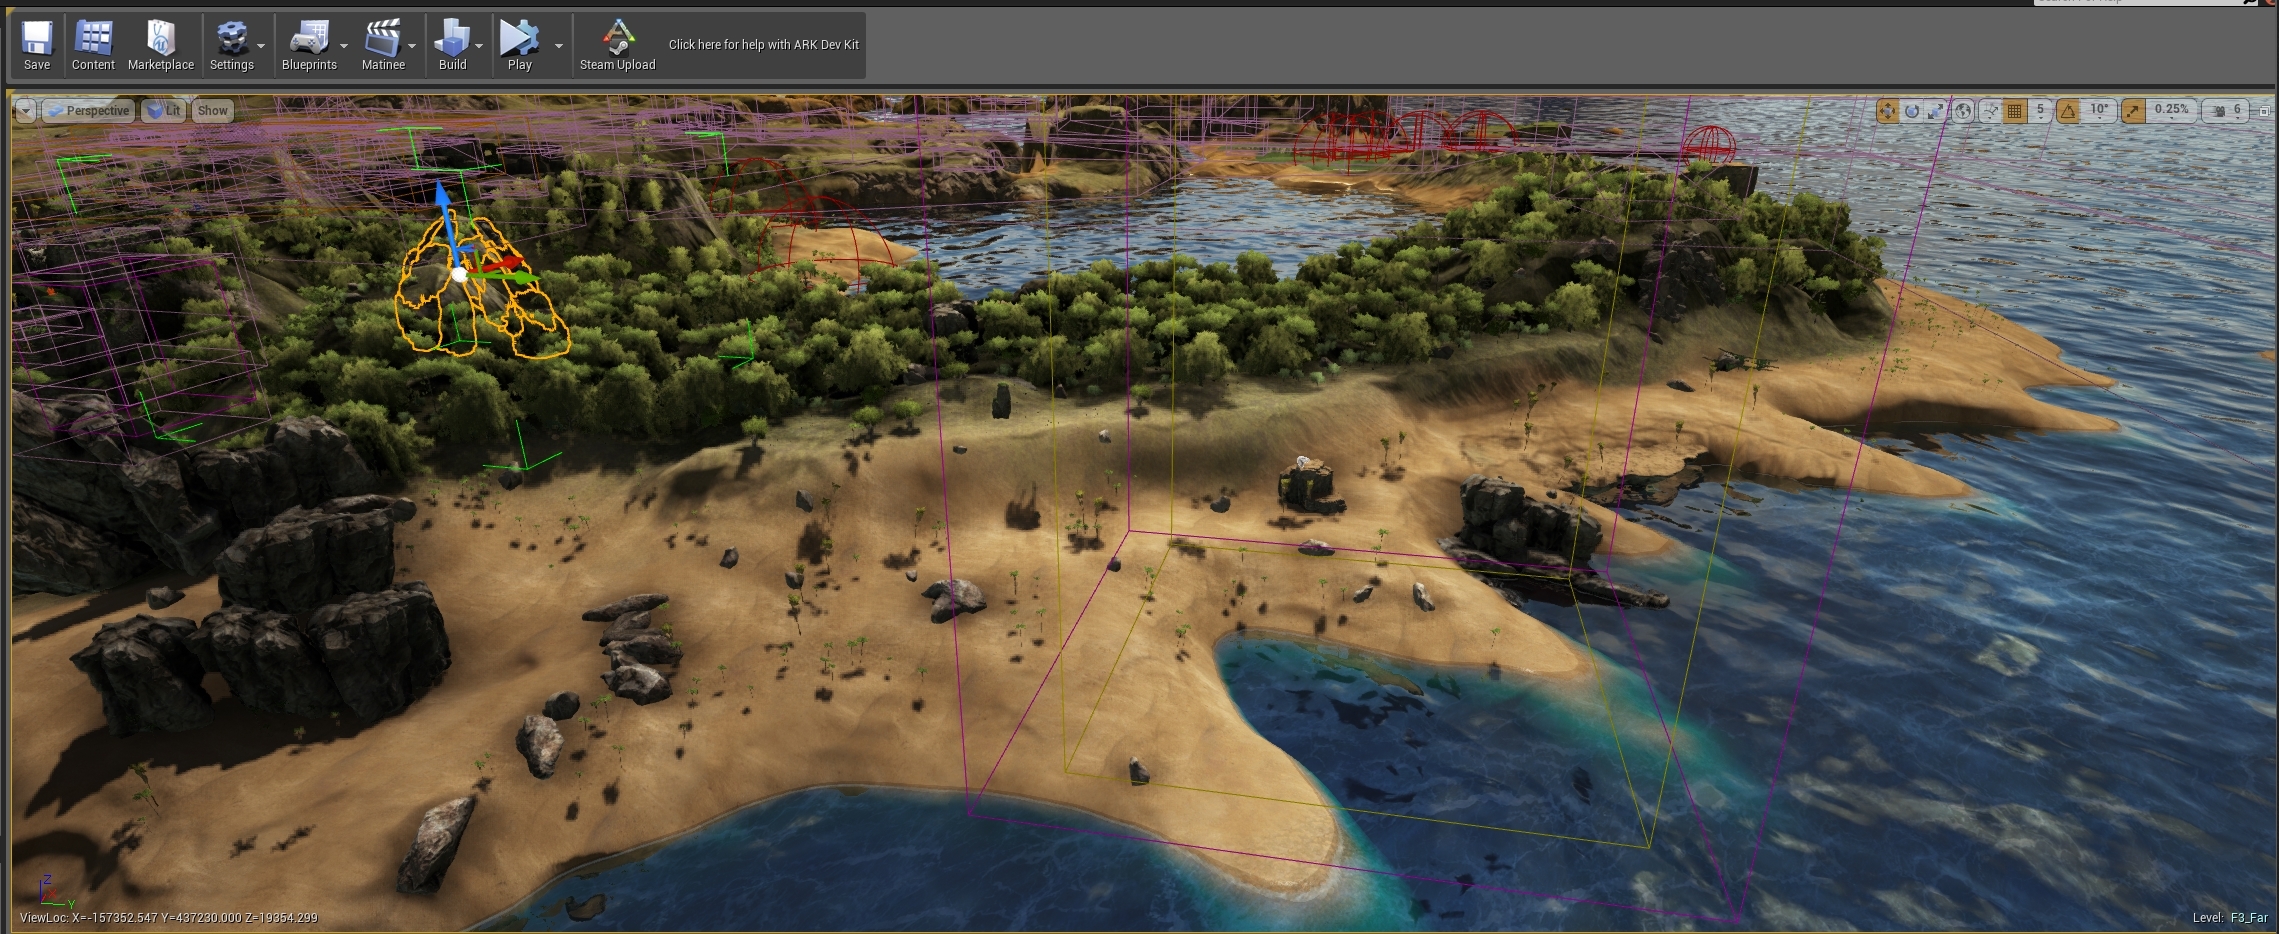The height and width of the screenshot is (934, 2279).
Task: Click the Steam Upload button
Action: point(617,45)
